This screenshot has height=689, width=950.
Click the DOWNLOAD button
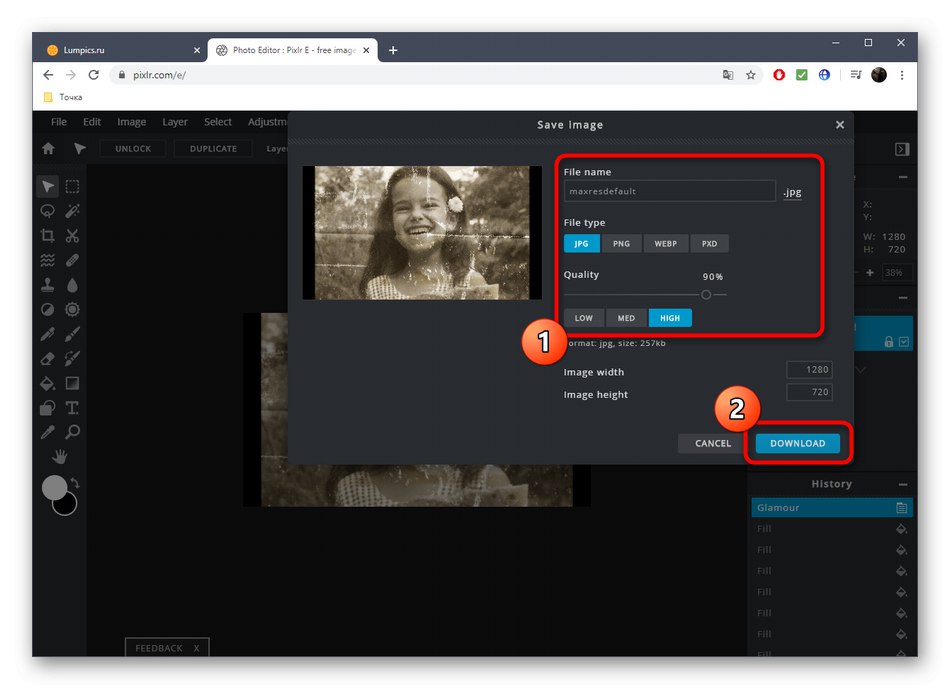pos(797,444)
